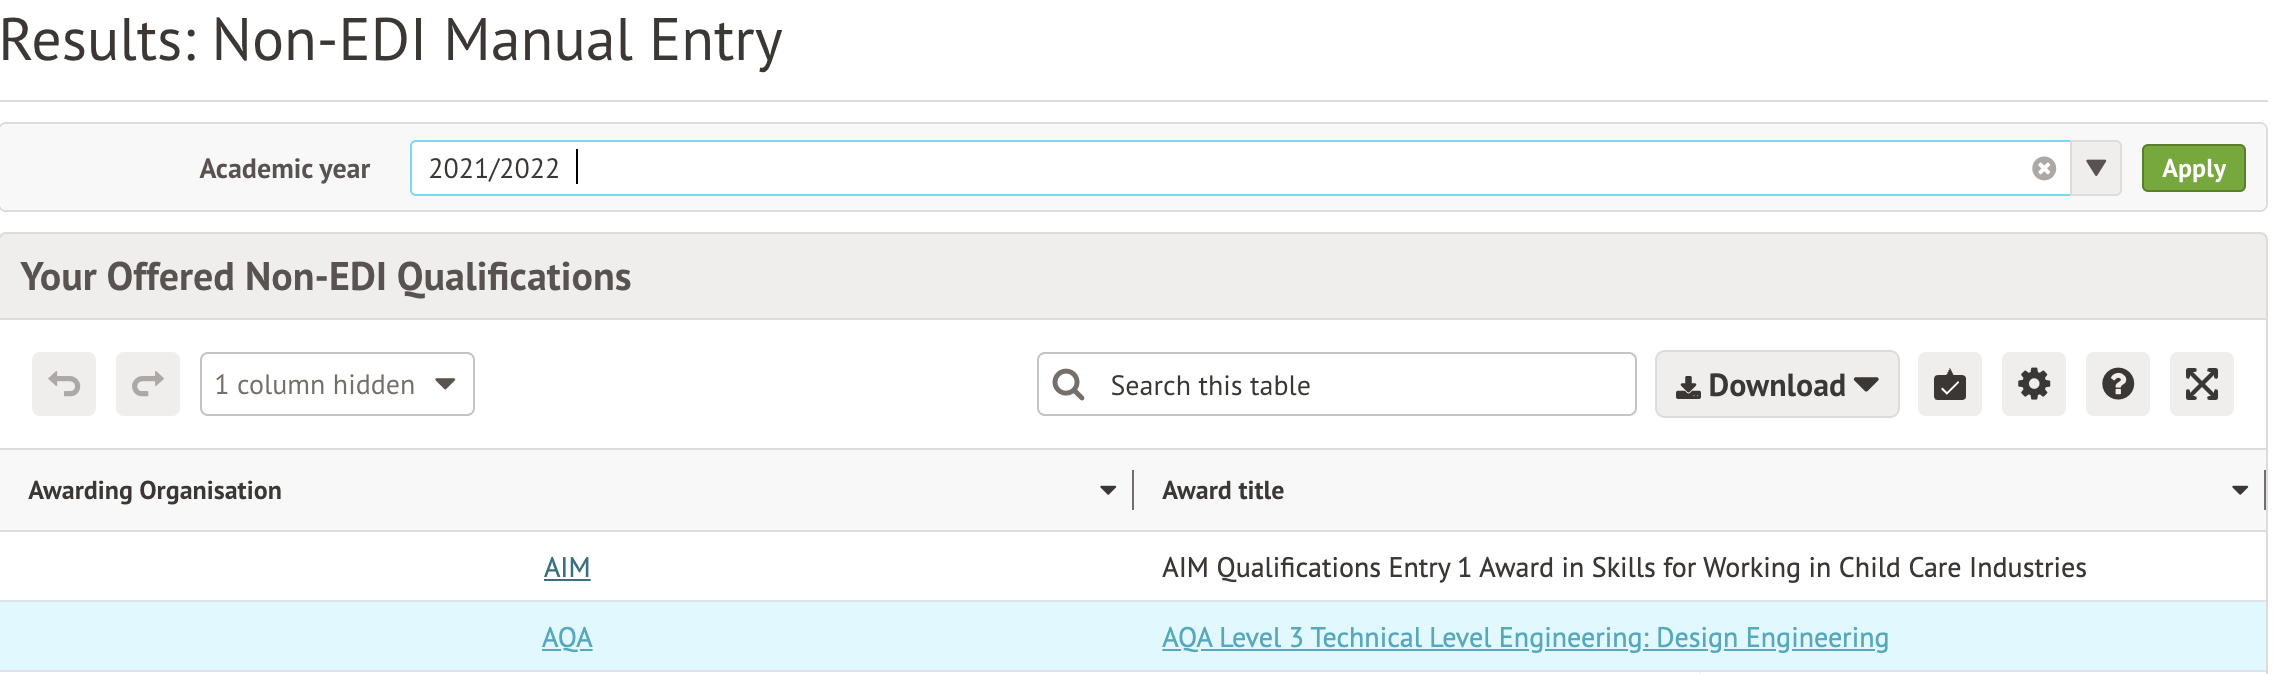Expand table to fullscreen
Screen dimensions: 2282x674
(2201, 384)
